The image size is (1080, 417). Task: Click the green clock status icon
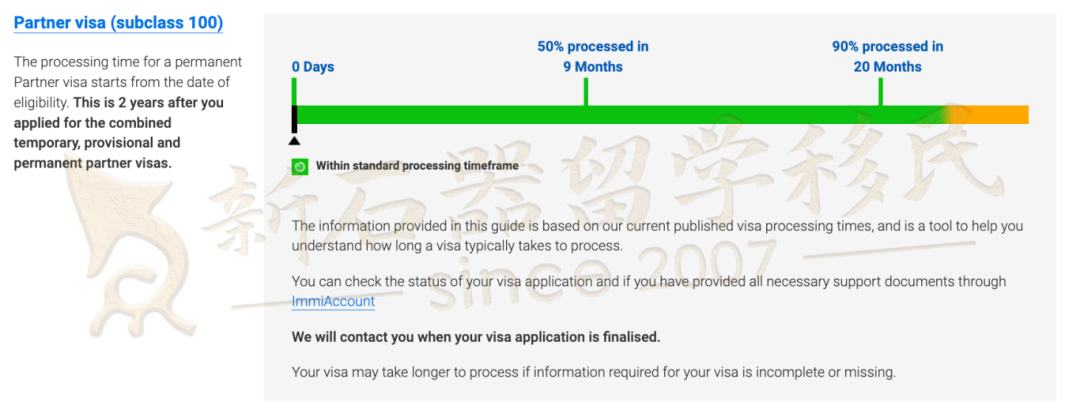[x=300, y=166]
